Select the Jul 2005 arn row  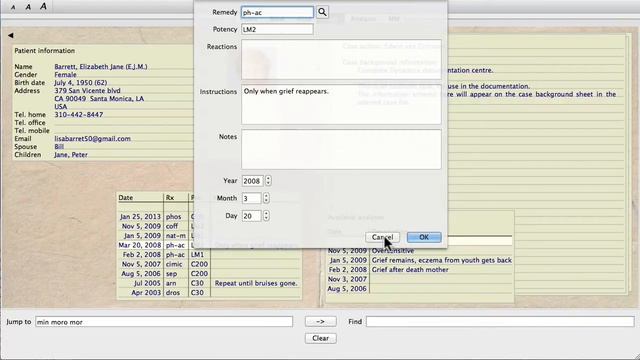point(209,283)
